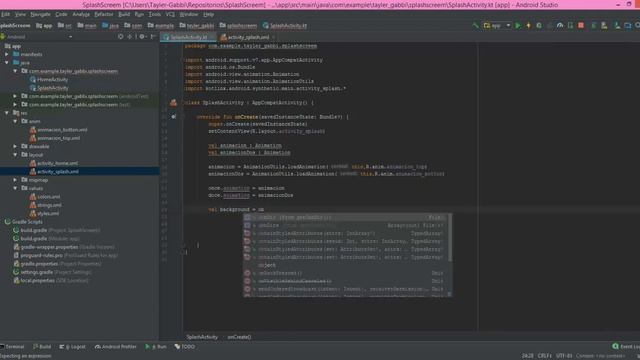The height and width of the screenshot is (360, 640).
Task: Open the Analyze menu
Action: coord(81,14)
